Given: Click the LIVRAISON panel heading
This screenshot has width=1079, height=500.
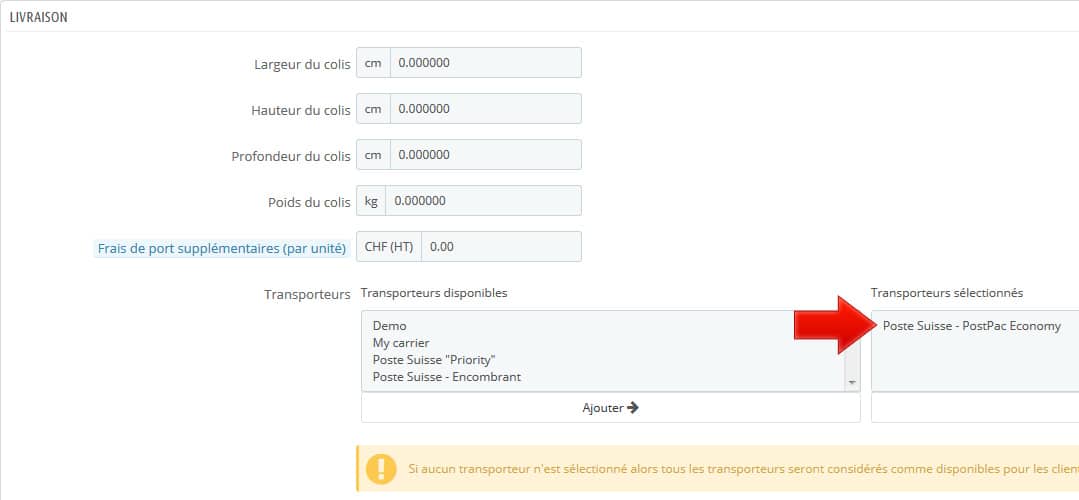Looking at the screenshot, I should tap(39, 18).
